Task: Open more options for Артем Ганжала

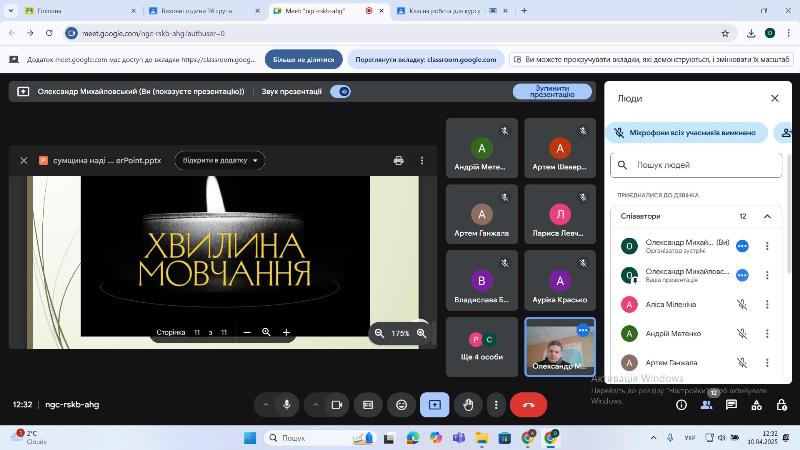Action: [x=767, y=363]
